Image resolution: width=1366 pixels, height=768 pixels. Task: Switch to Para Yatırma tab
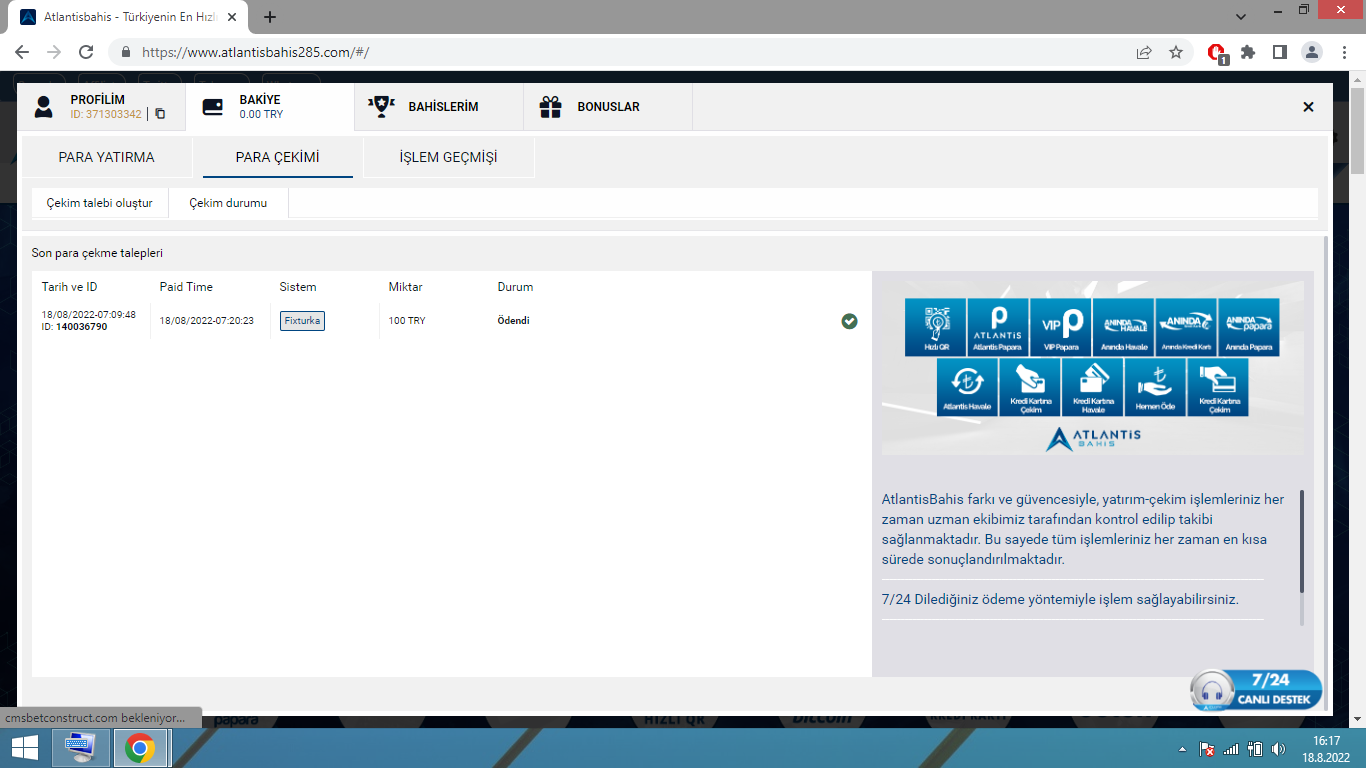106,157
